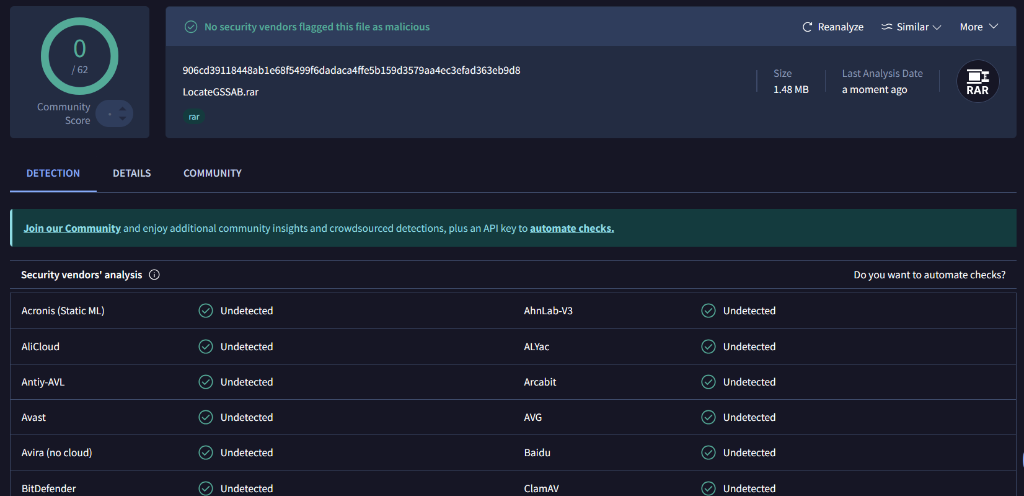Click the AliCloud undetected checkmark icon
Screen dimensions: 1024x496
(x=206, y=347)
